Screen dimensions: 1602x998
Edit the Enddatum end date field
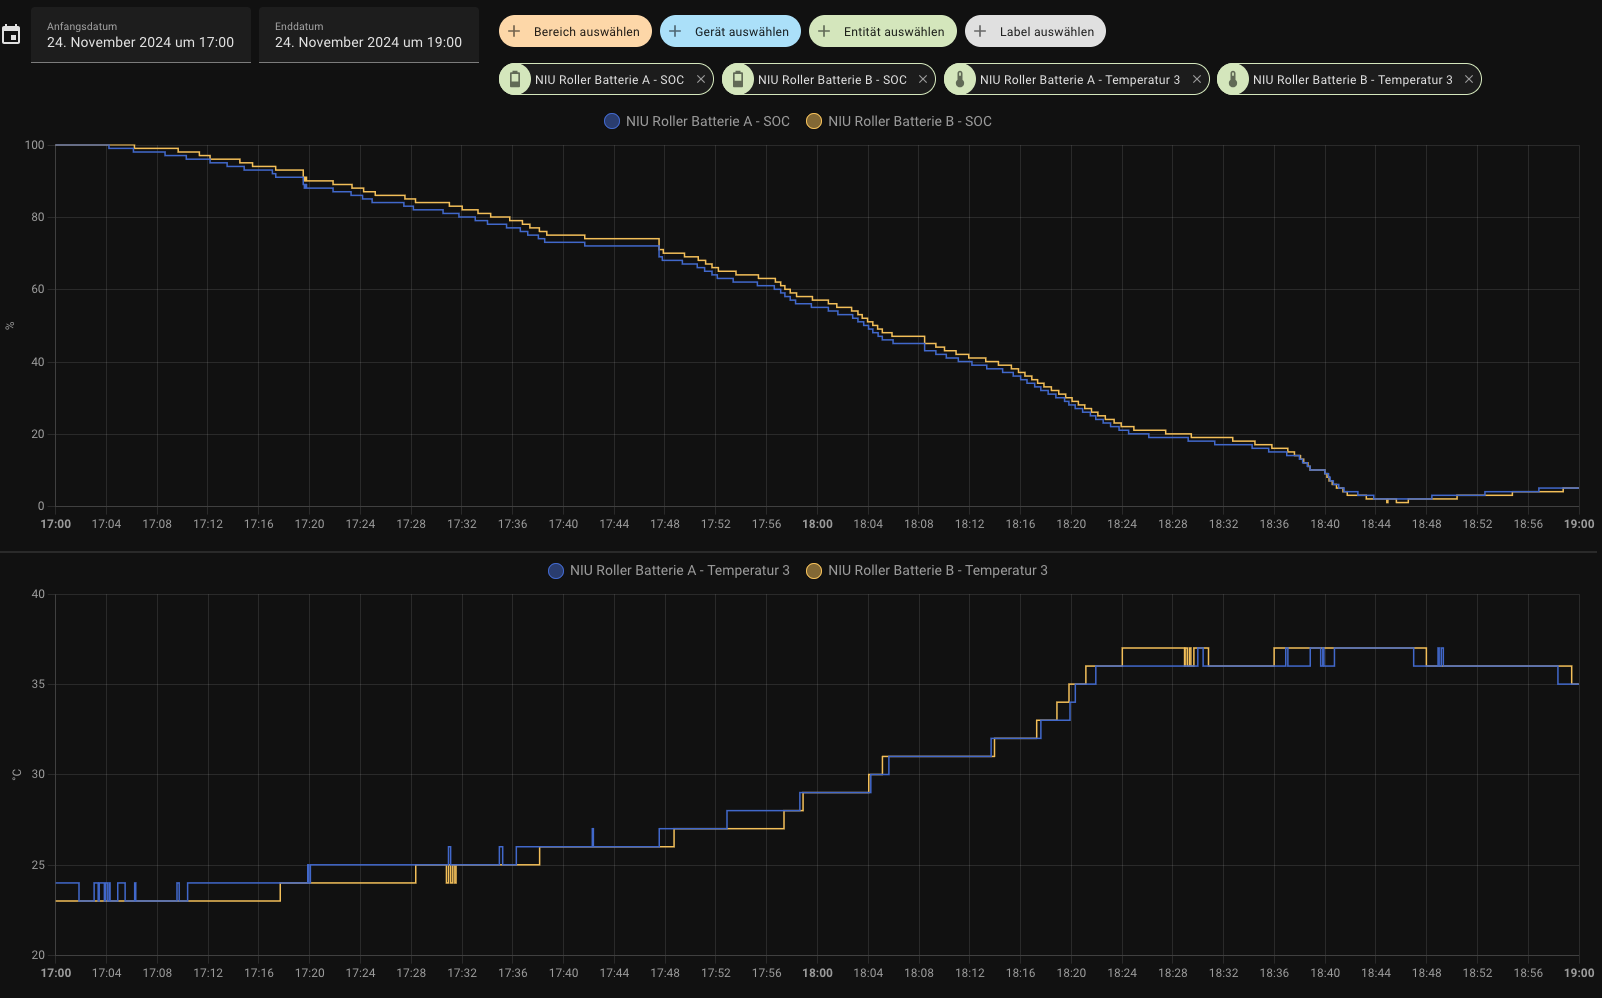369,35
